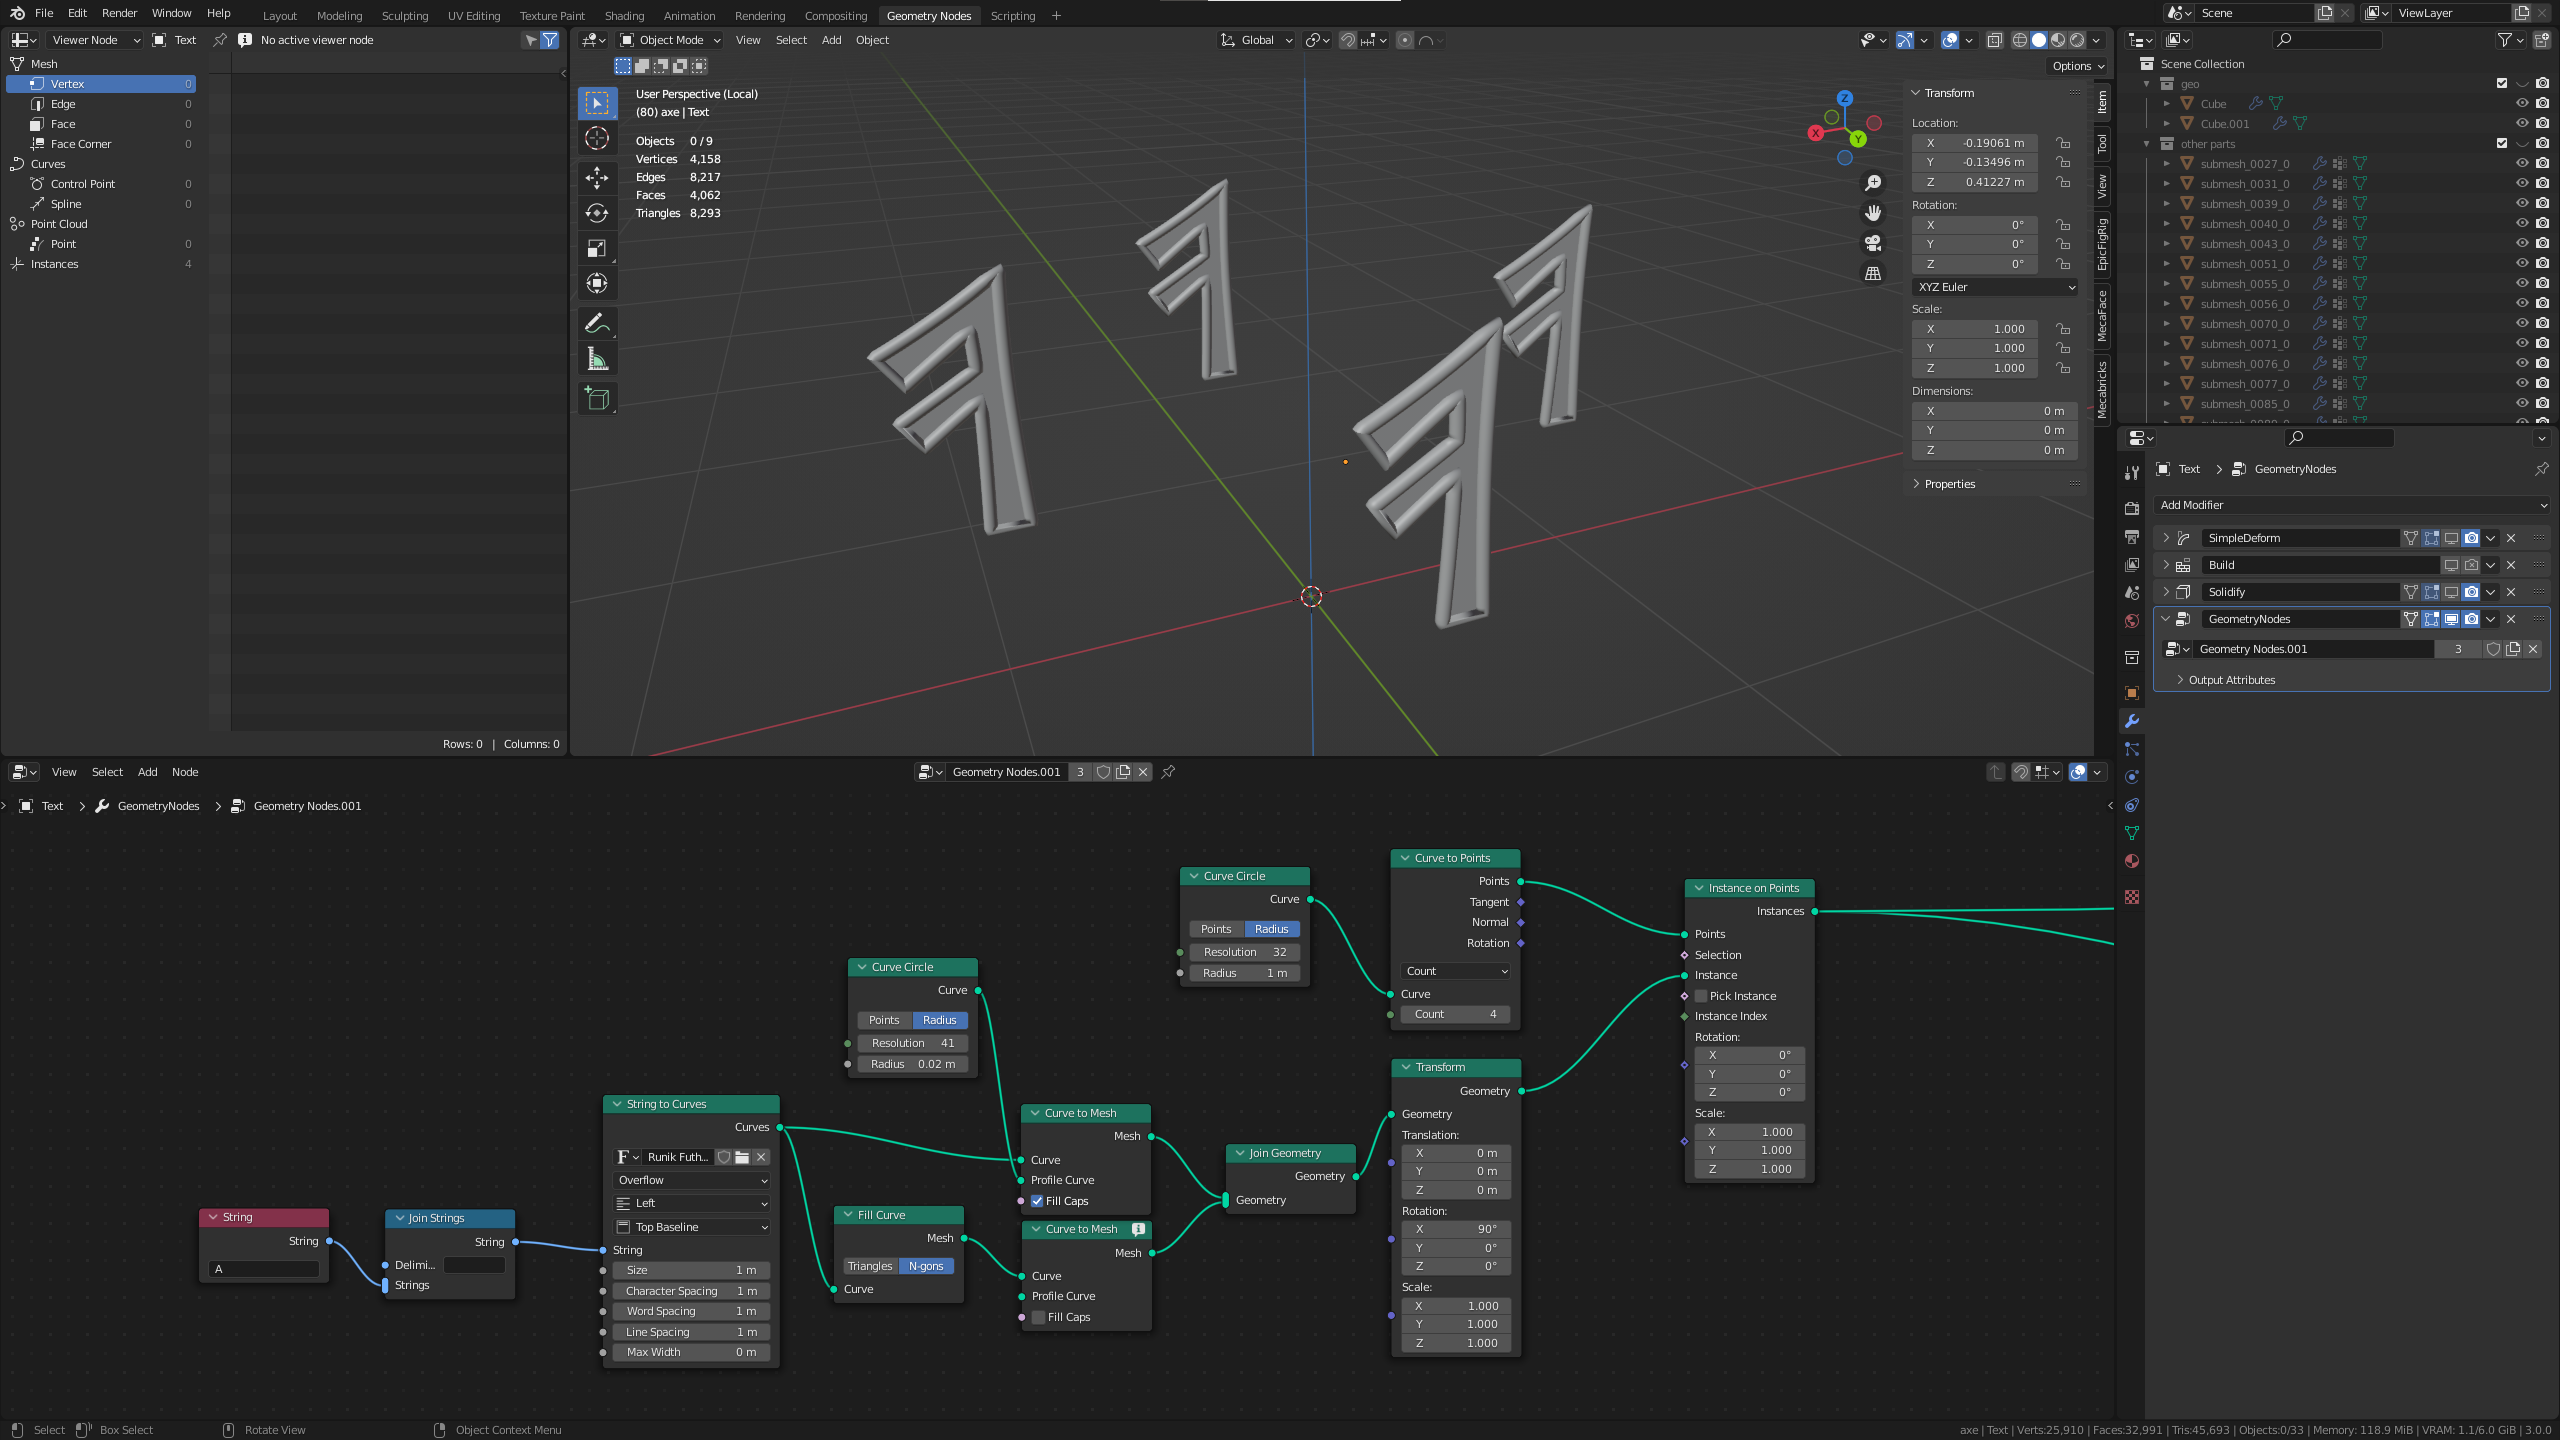Switch to wireframe viewport shading
The image size is (2560, 1440).
click(x=2019, y=40)
